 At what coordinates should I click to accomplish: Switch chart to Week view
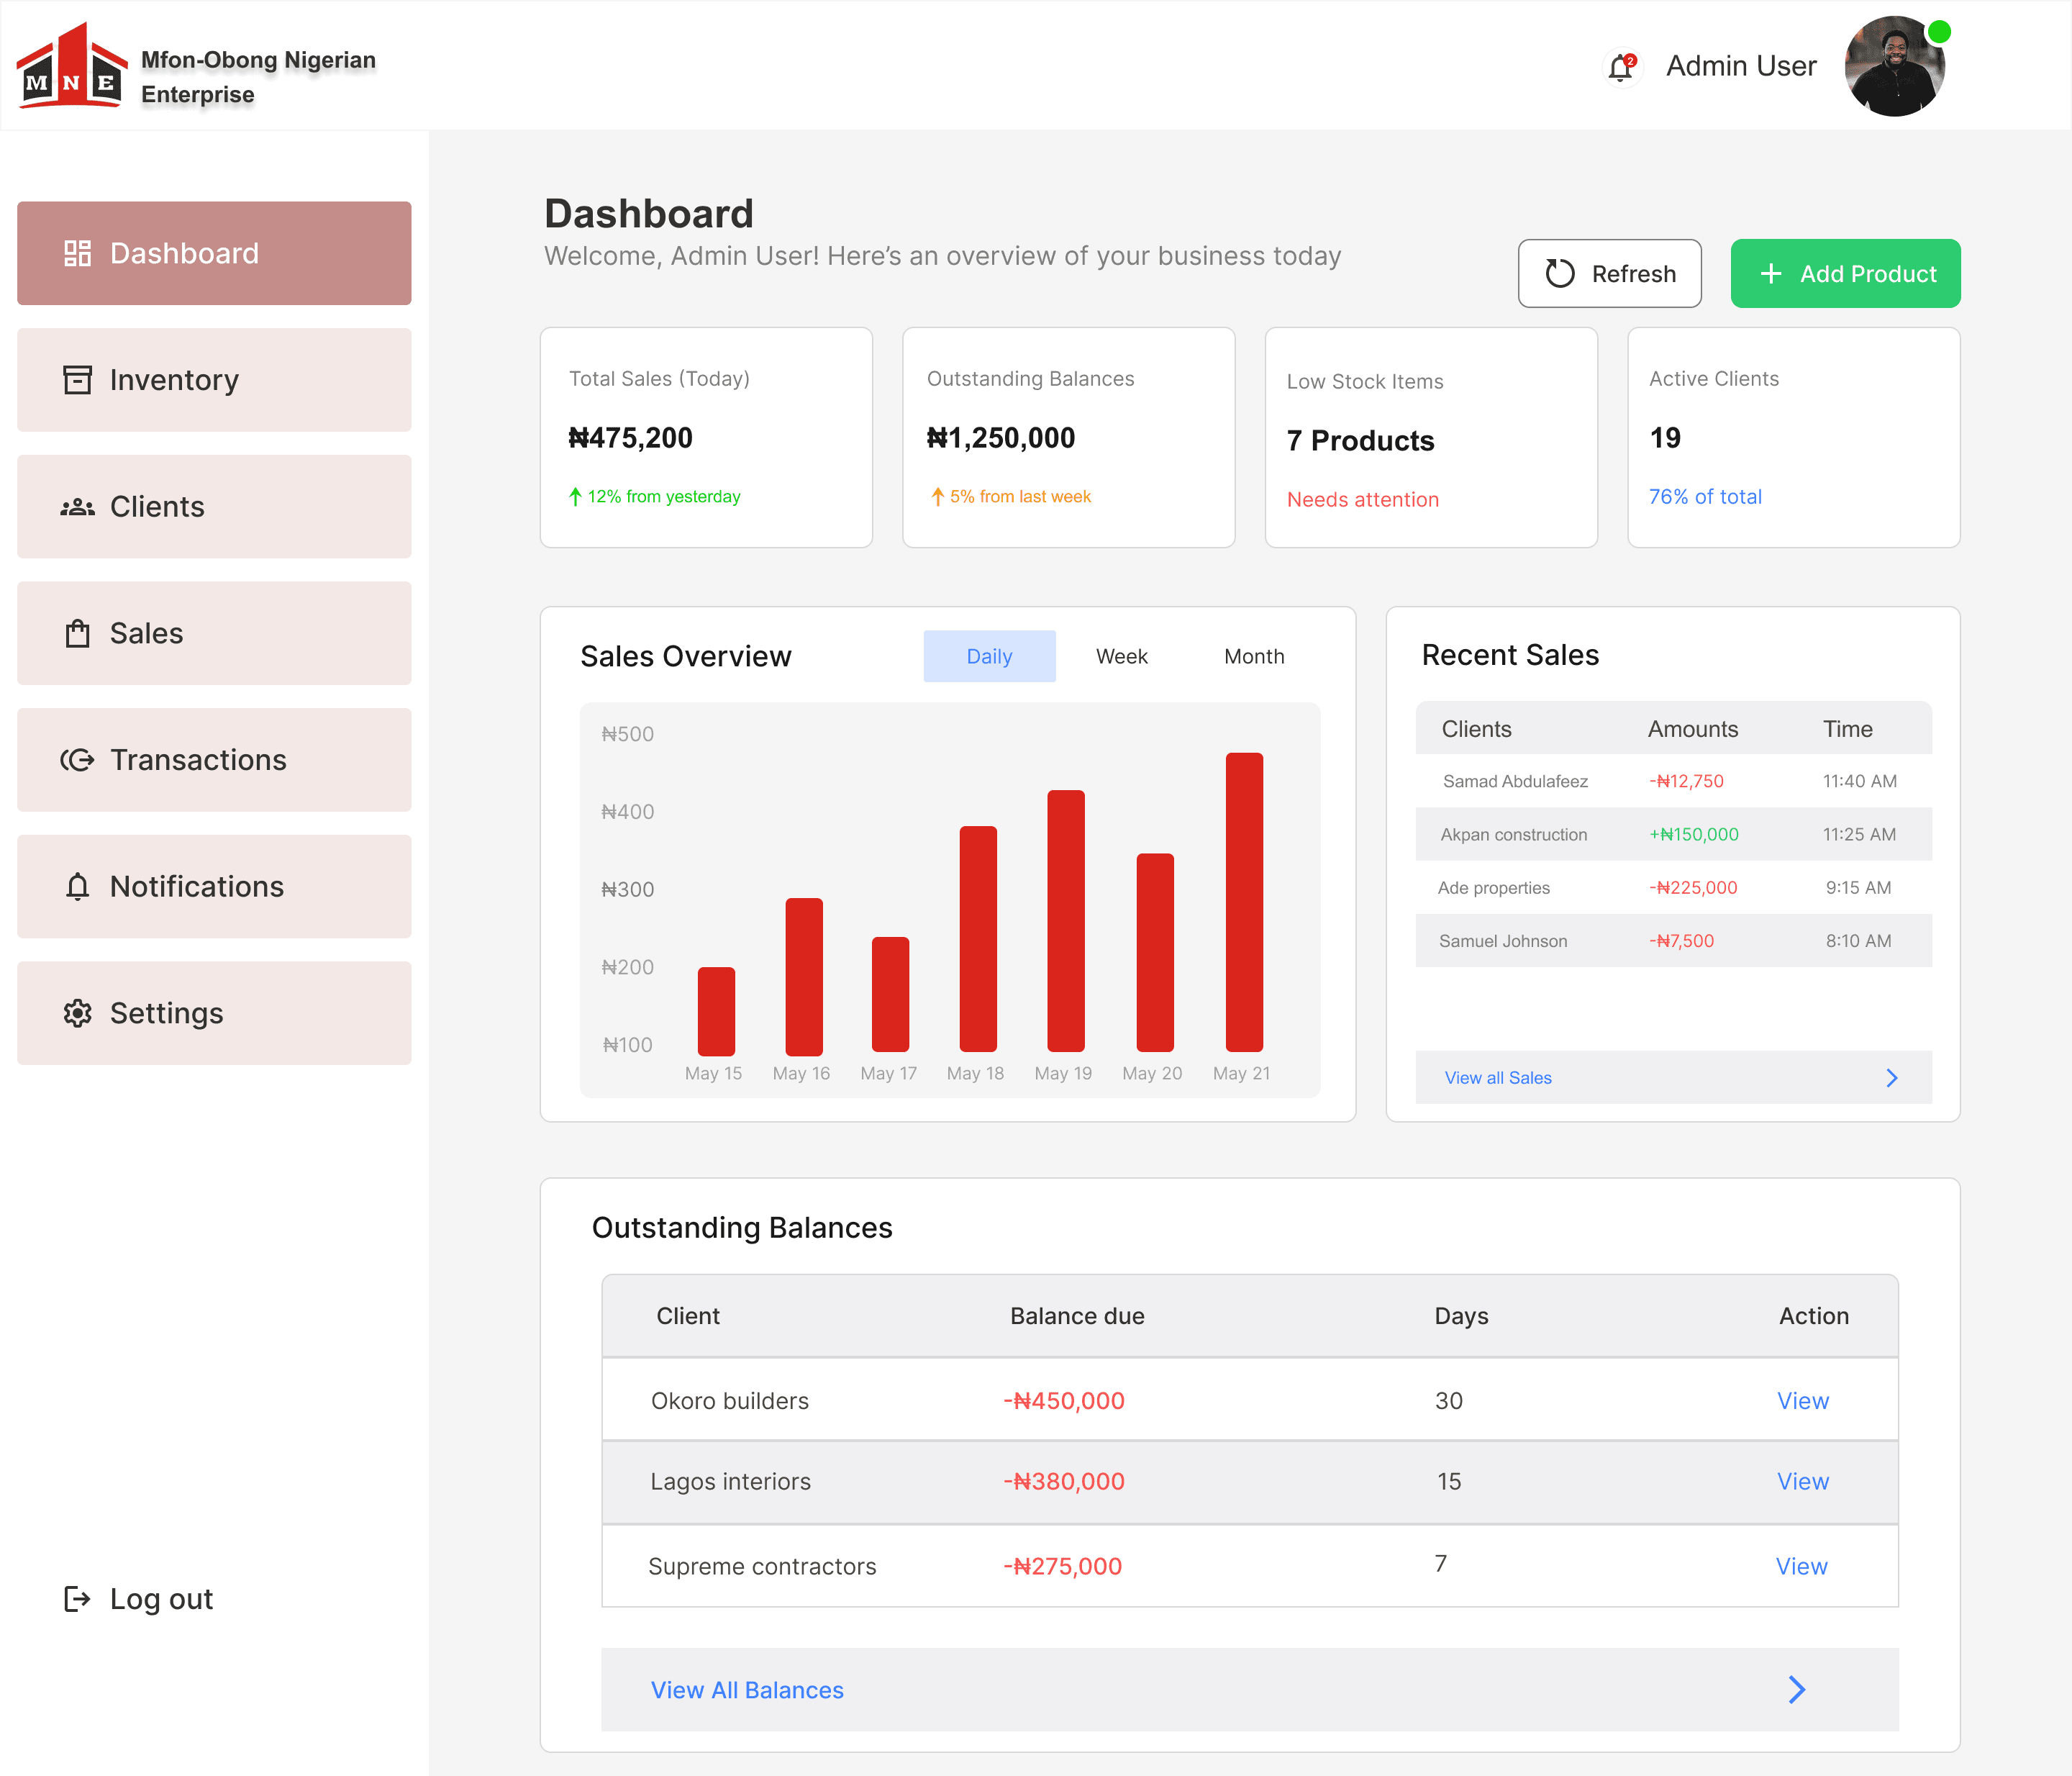coord(1121,656)
